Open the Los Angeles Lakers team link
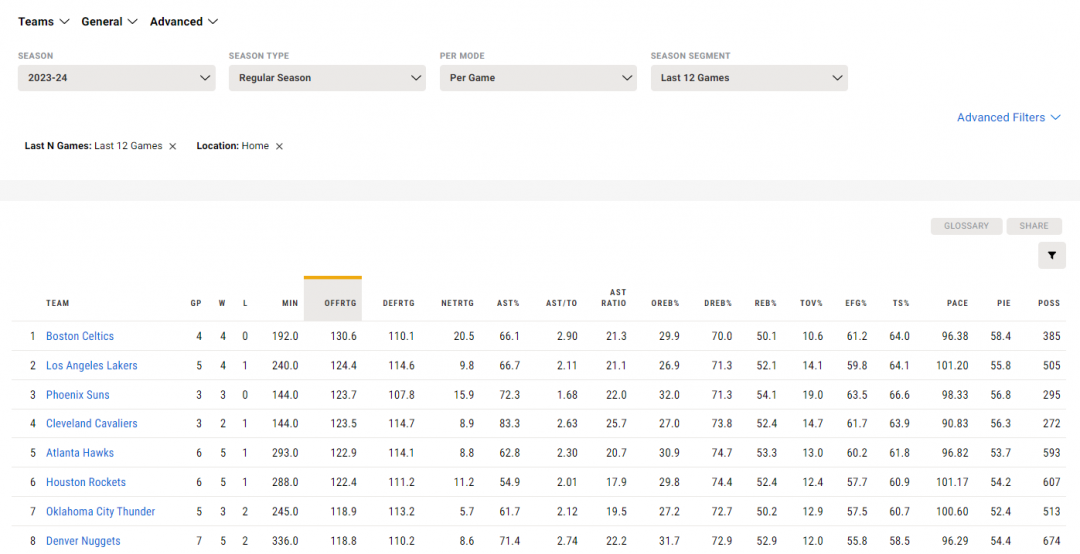 point(92,365)
